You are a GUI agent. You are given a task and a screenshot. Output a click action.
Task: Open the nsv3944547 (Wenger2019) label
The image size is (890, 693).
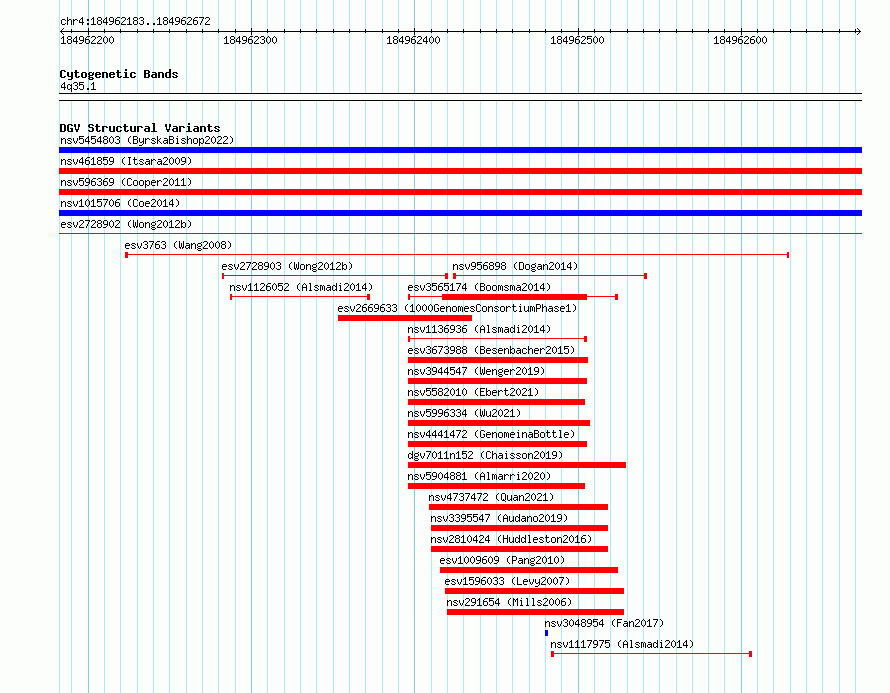(x=476, y=371)
